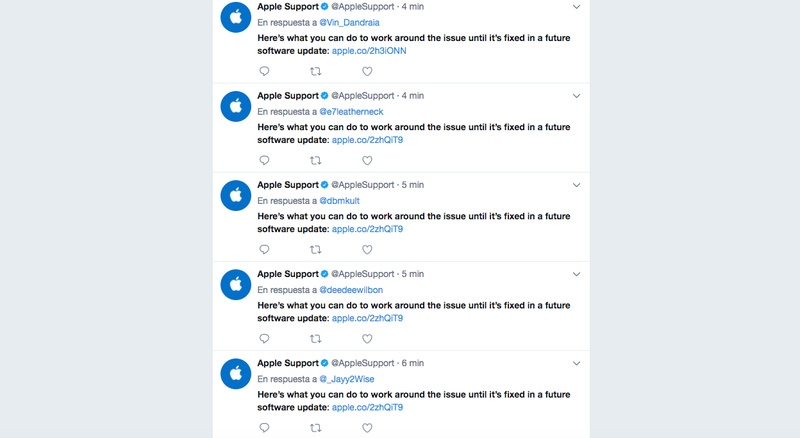Open the @deedeewilbon profile mention
Viewport: 800px width, 438px height.
[x=351, y=289]
